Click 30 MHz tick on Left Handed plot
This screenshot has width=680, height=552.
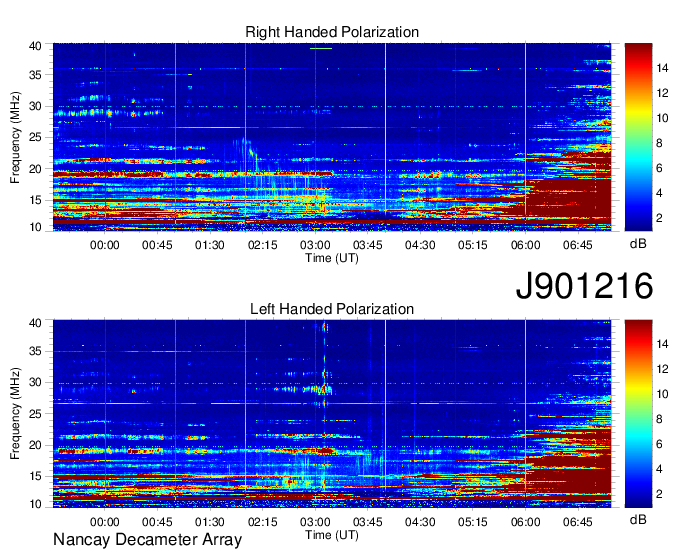coord(35,382)
